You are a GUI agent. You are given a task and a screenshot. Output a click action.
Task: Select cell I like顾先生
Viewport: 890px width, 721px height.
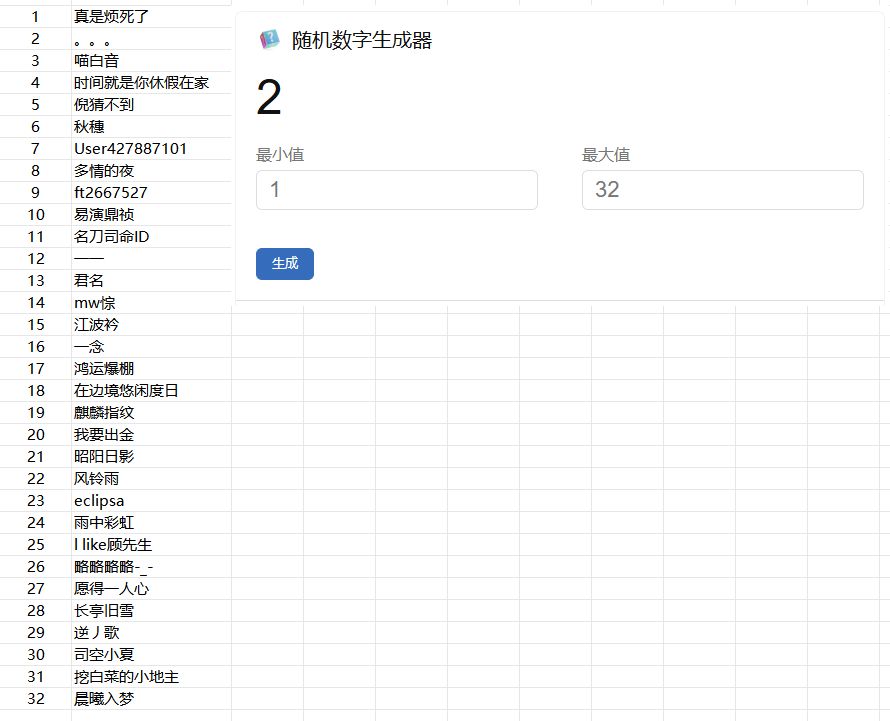152,544
